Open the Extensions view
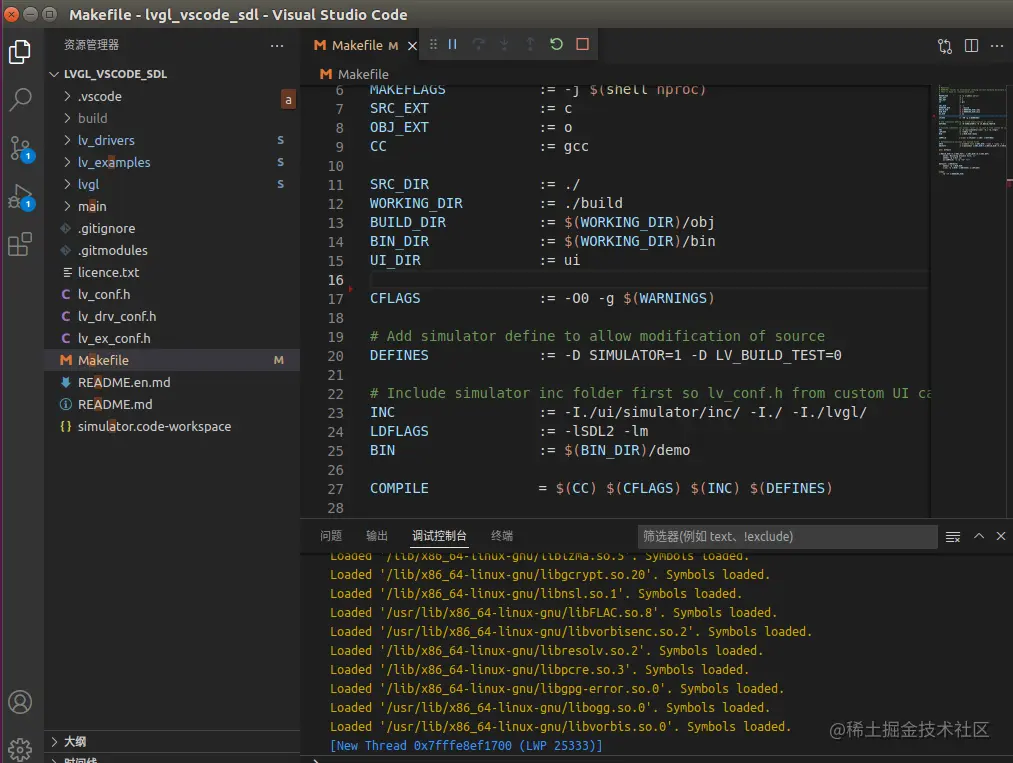 tap(20, 245)
